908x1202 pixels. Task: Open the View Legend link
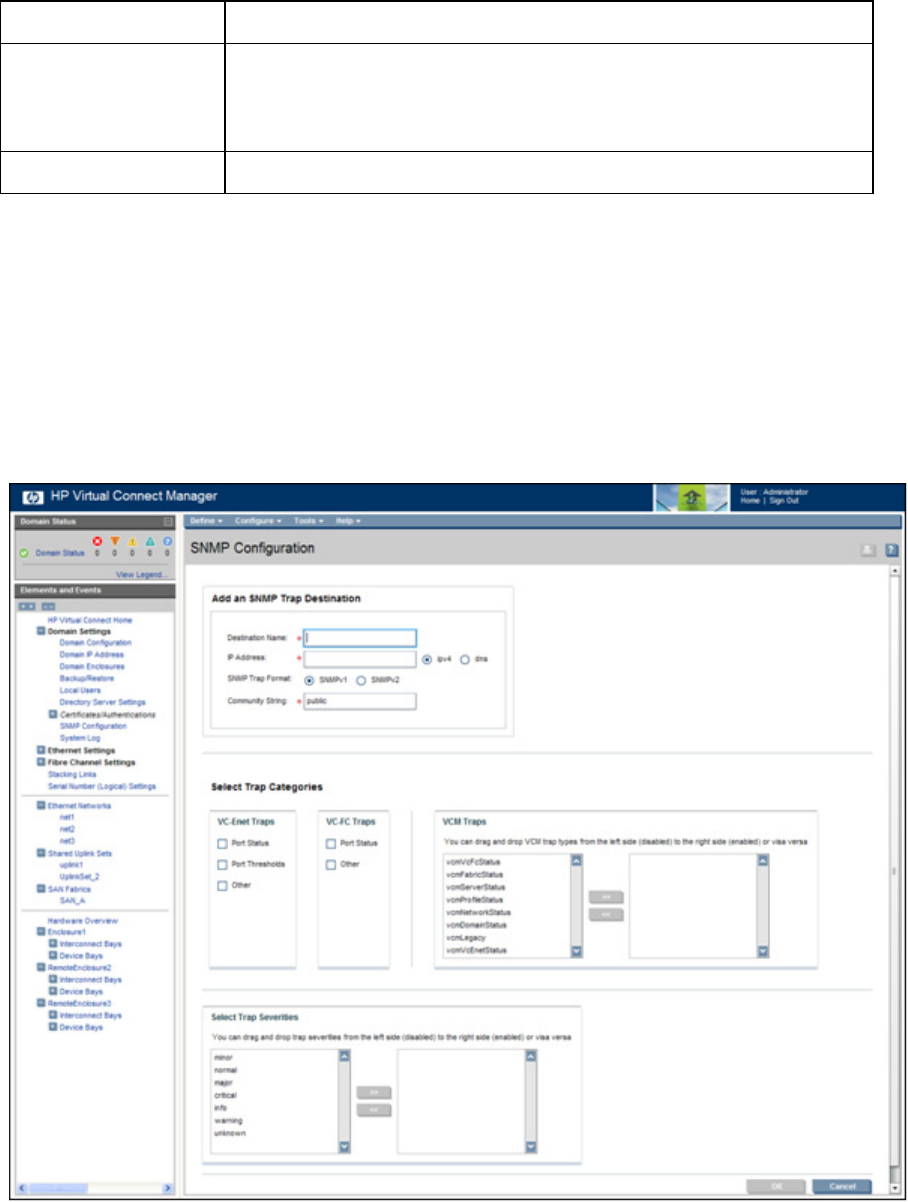[x=144, y=575]
